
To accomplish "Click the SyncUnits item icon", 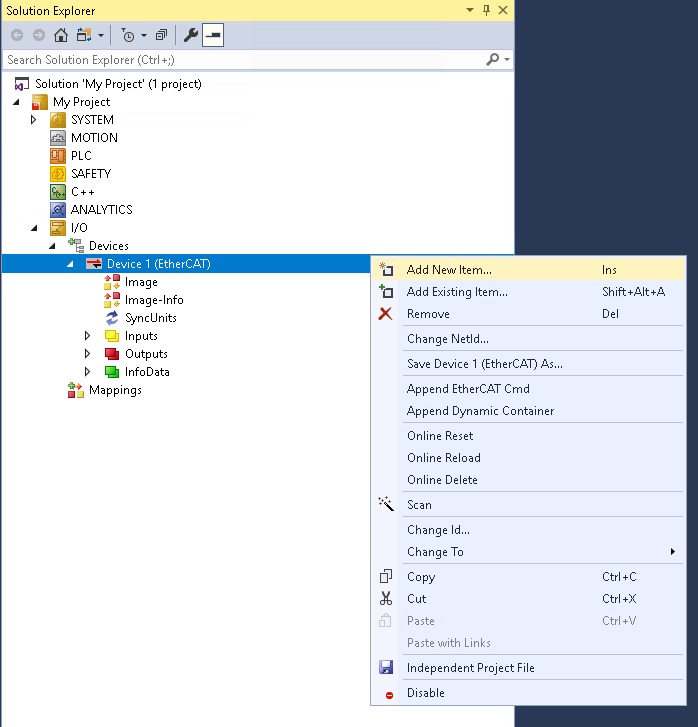I will click(x=112, y=318).
